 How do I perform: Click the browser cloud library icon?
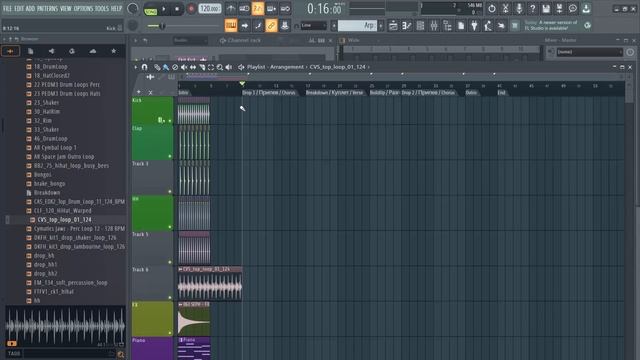93,51
